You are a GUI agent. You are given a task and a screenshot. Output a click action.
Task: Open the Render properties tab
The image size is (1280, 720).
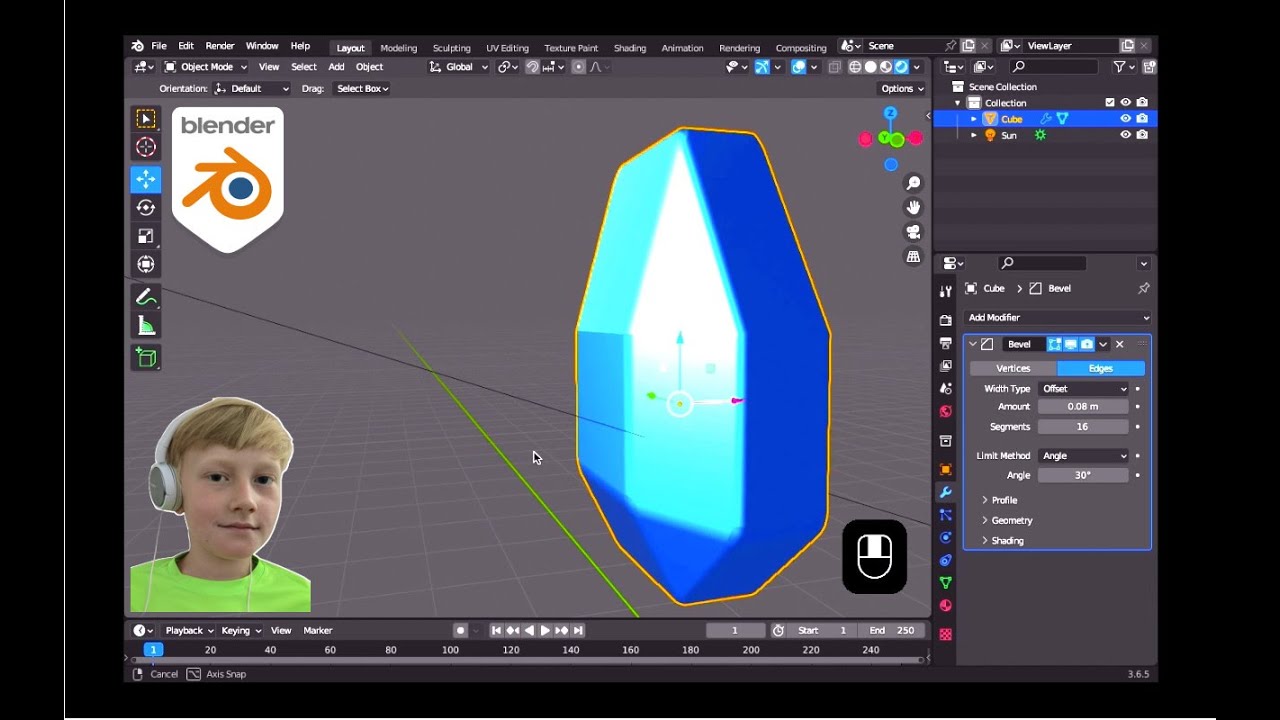point(946,320)
